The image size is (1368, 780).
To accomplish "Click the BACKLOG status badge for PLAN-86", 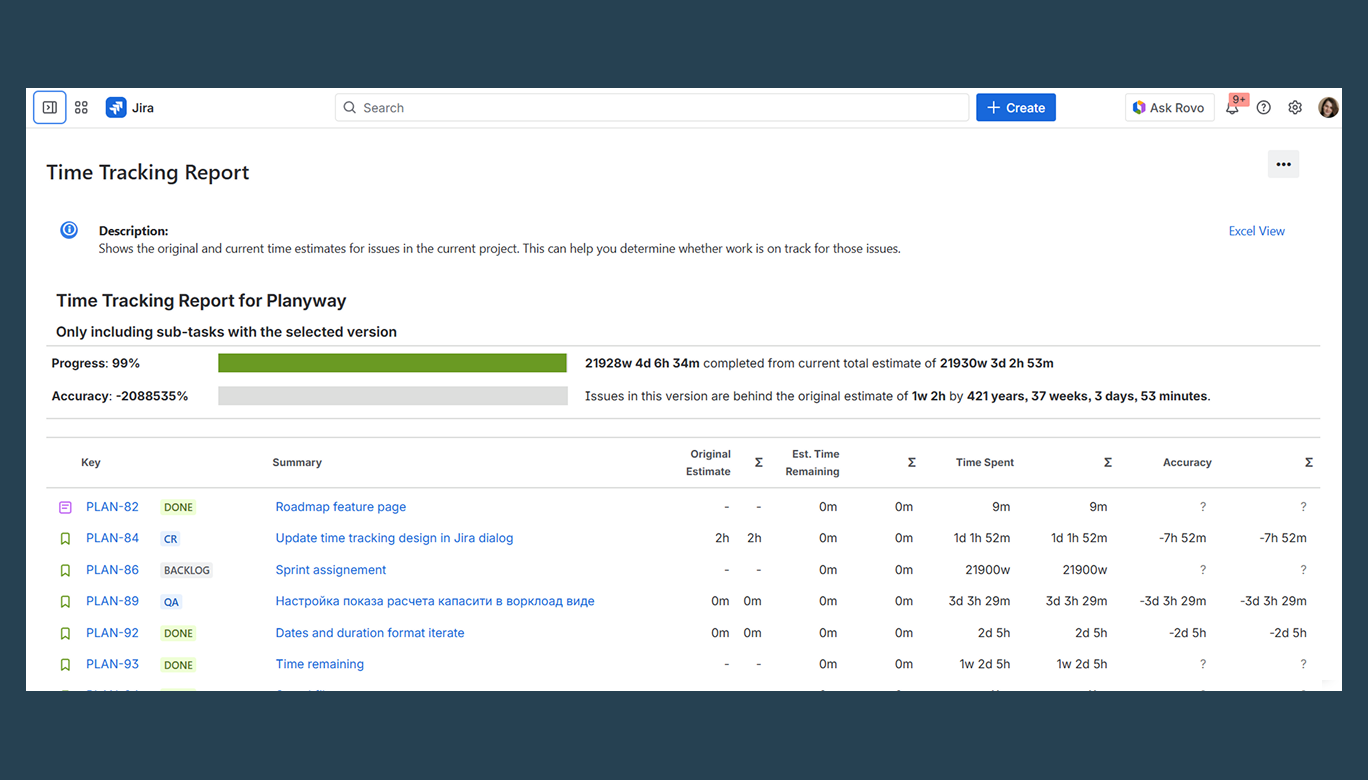I will point(187,571).
